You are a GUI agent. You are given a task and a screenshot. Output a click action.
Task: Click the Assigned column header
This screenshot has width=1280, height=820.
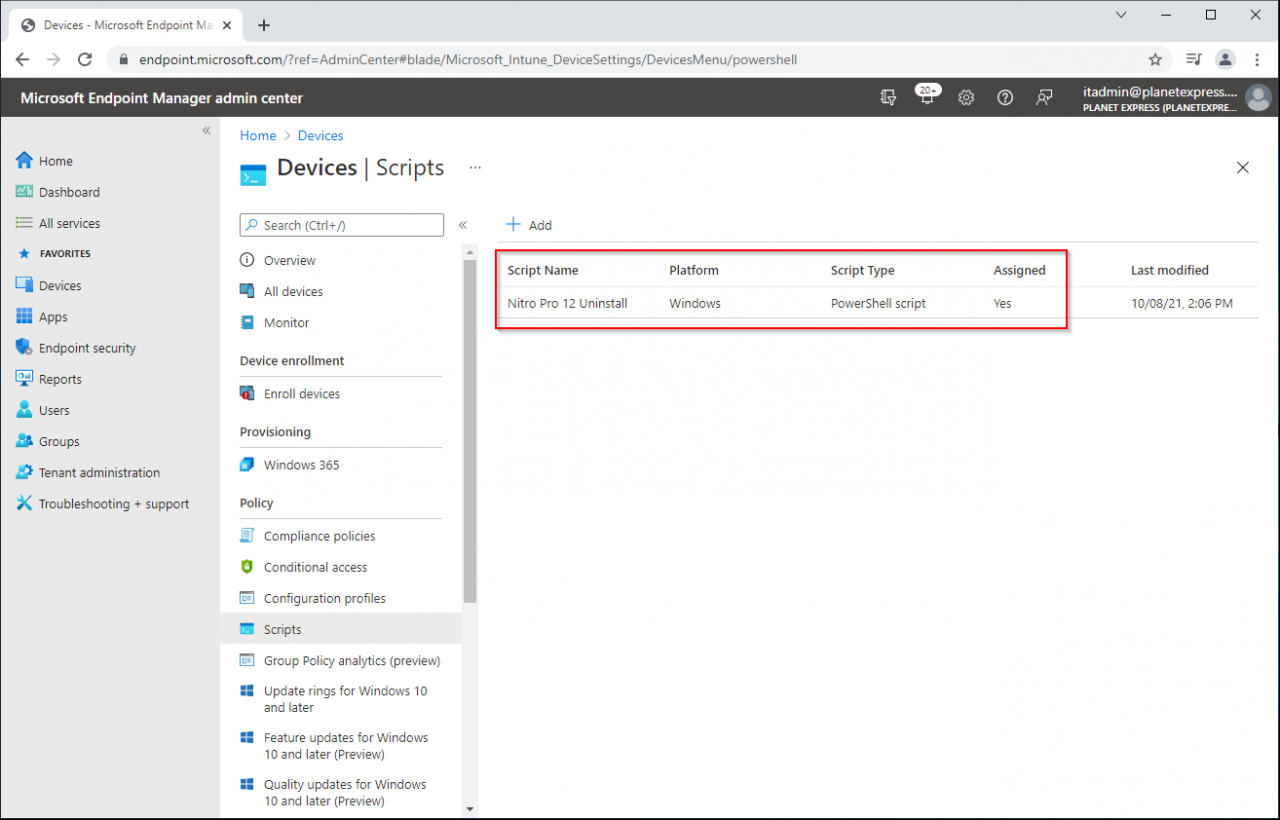[1019, 270]
